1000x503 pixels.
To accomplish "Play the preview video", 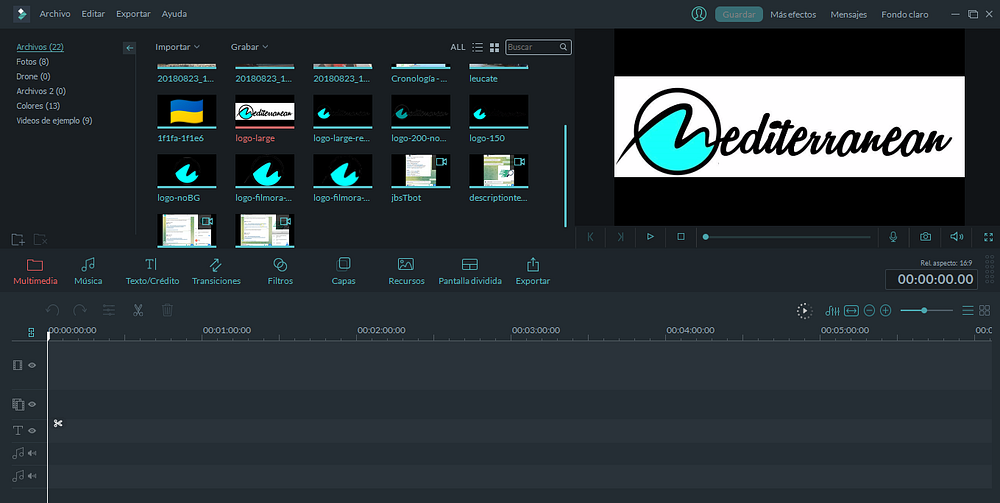I will (x=650, y=237).
